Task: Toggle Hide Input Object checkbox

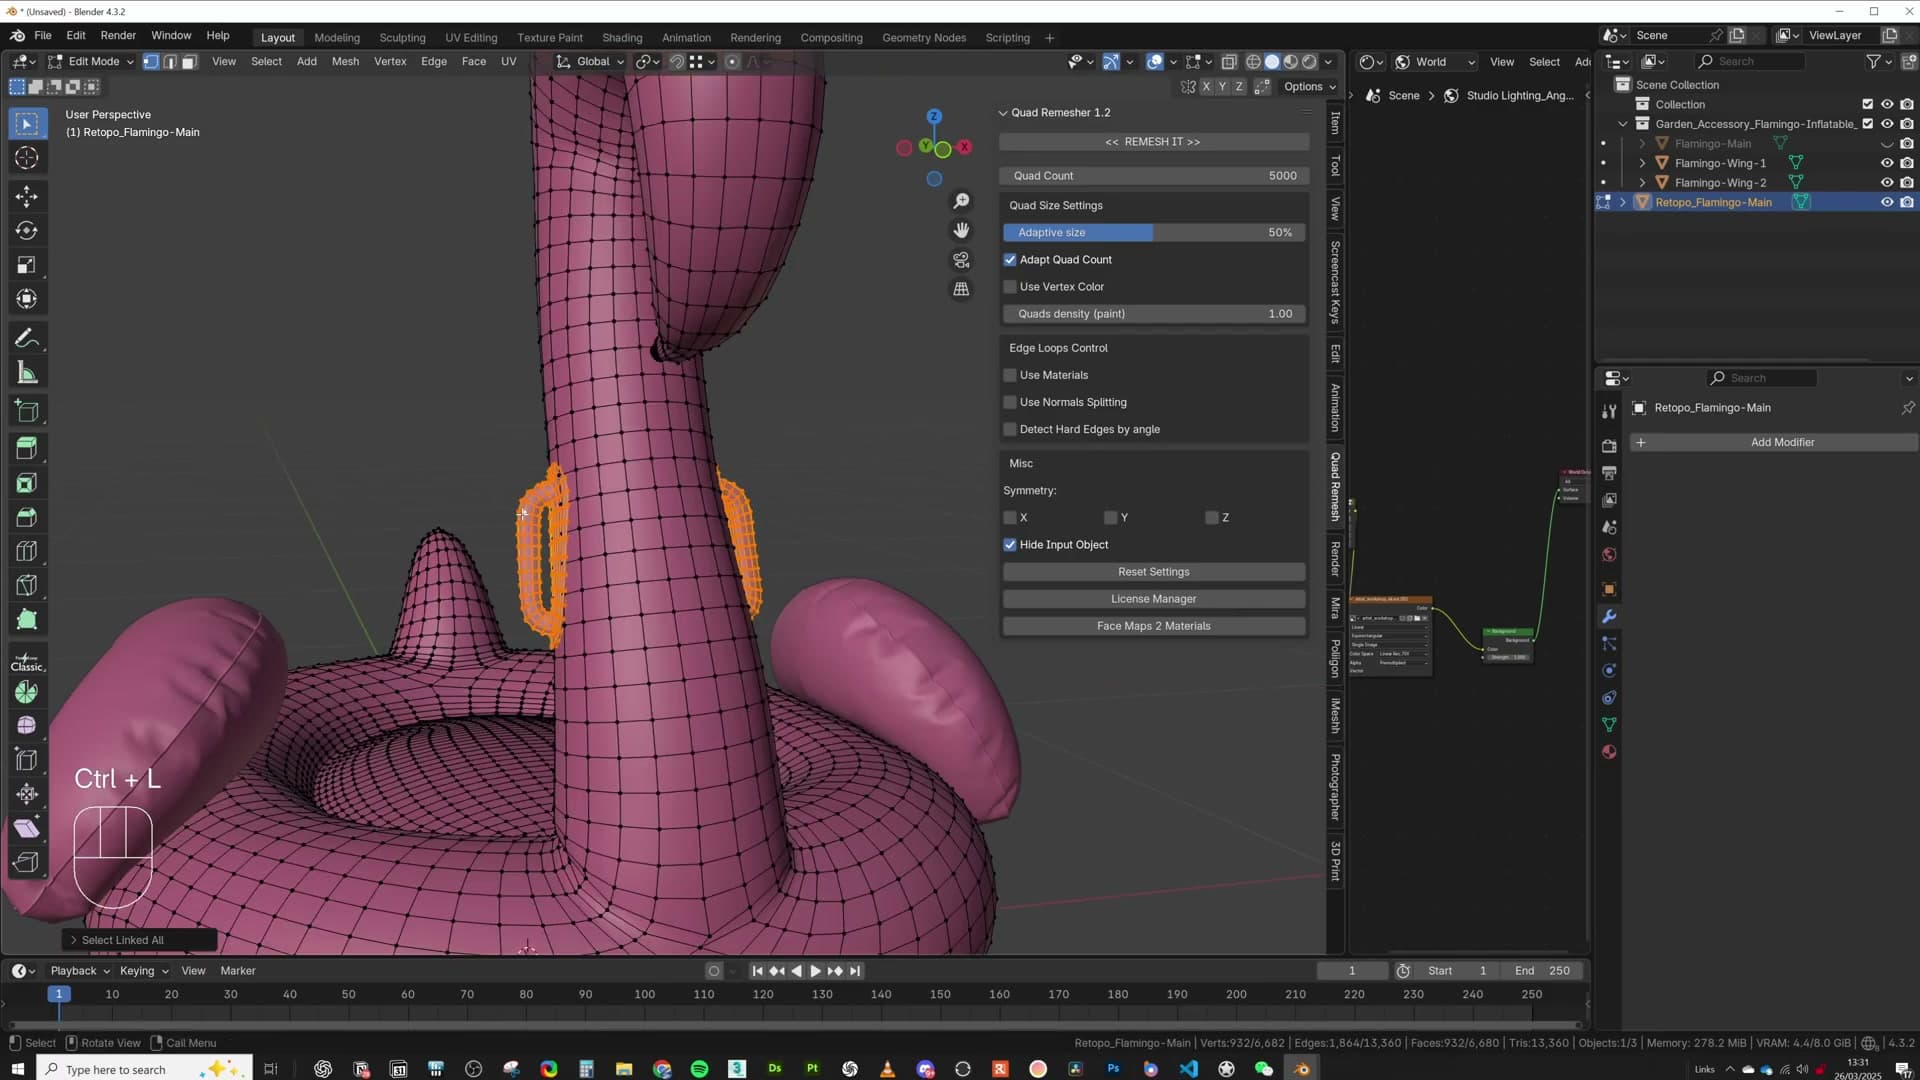Action: 1010,545
